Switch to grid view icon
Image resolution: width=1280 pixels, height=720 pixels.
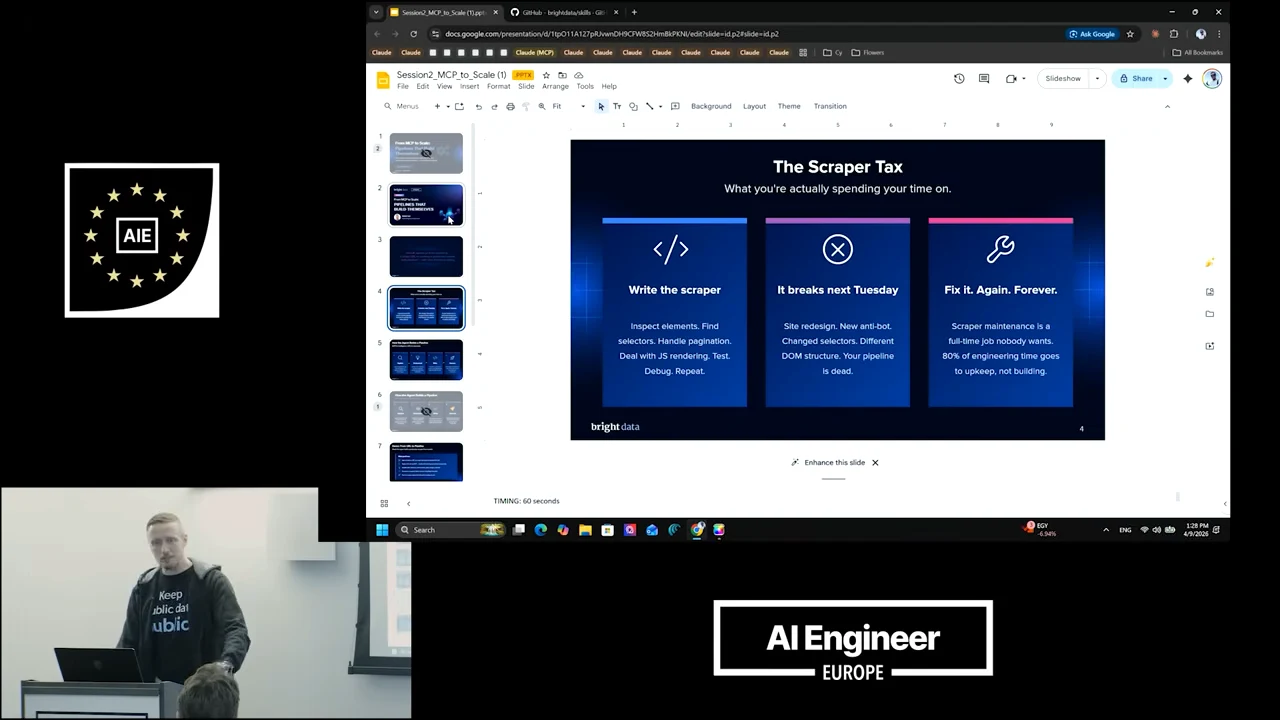pos(384,503)
